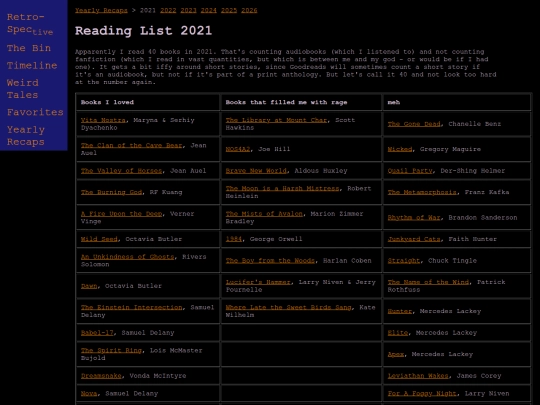The height and width of the screenshot is (405, 540).
Task: Open The Spirit Ring link
Action: (111, 350)
